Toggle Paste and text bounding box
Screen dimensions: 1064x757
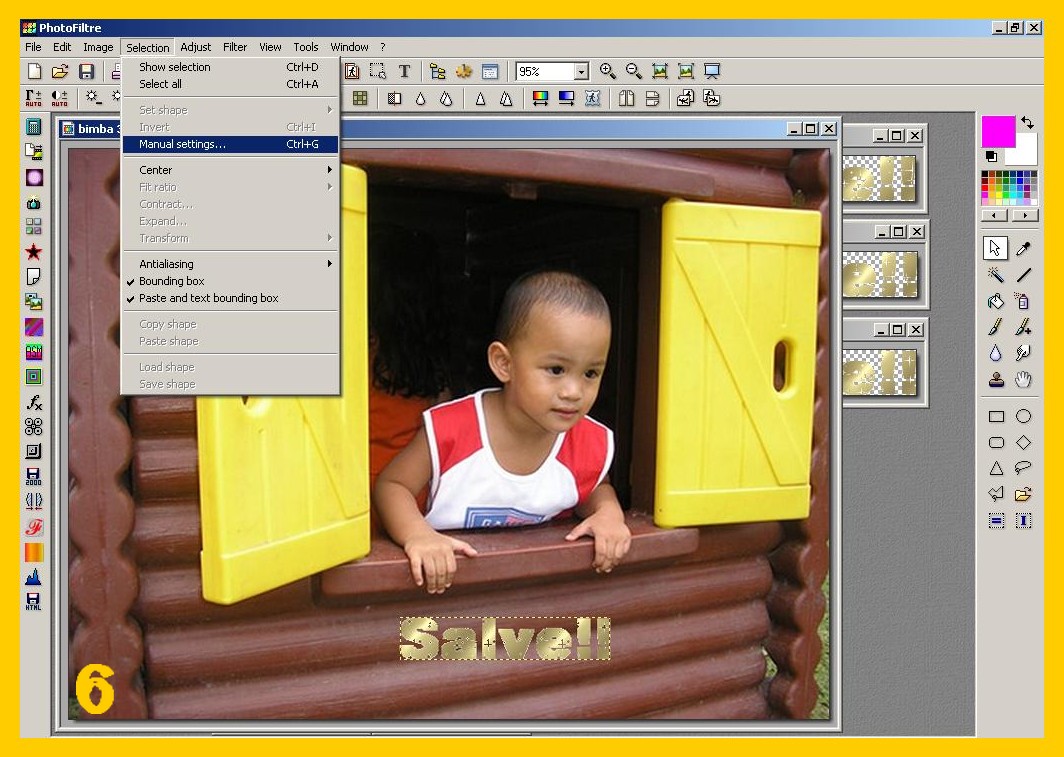pyautogui.click(x=208, y=298)
